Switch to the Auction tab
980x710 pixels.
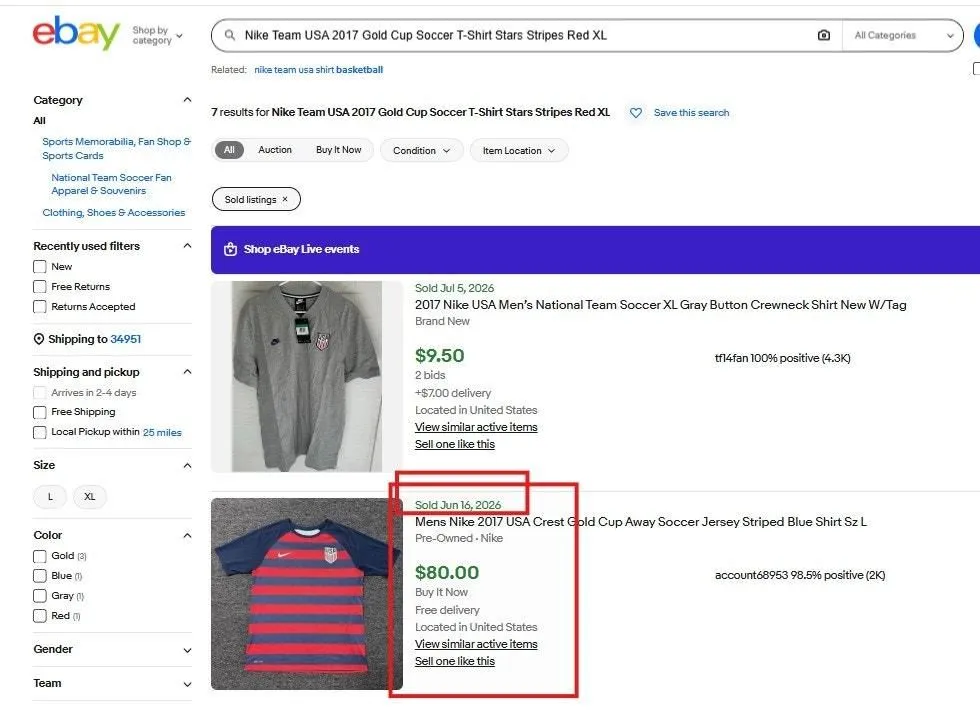(275, 149)
